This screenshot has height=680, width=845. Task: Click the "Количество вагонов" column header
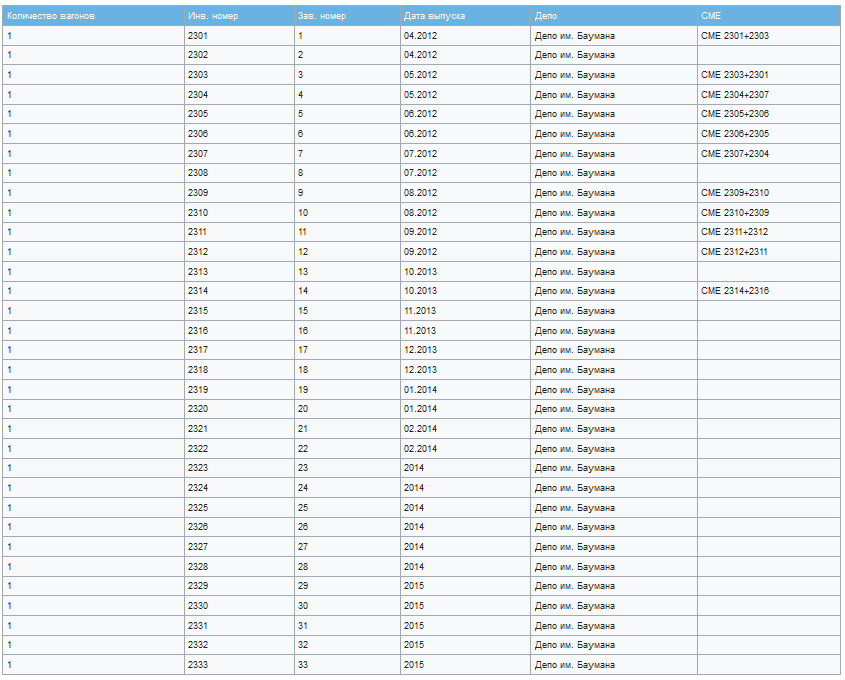[x=51, y=16]
